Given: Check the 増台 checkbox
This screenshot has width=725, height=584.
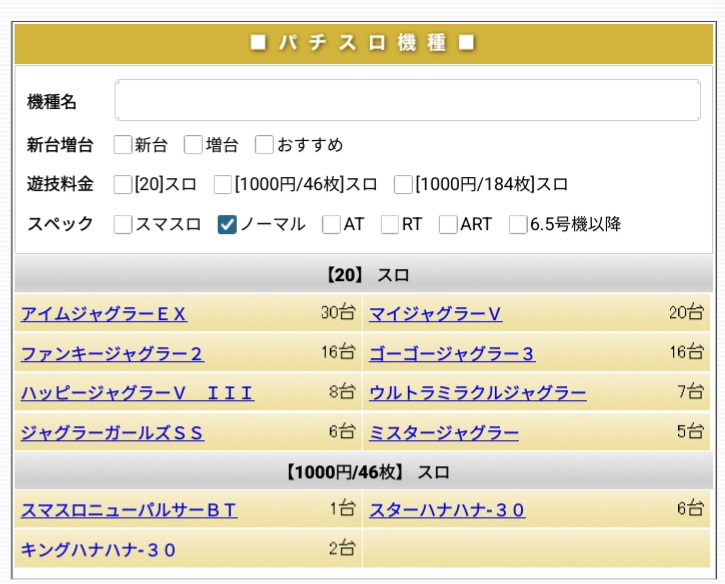Looking at the screenshot, I should pyautogui.click(x=193, y=145).
